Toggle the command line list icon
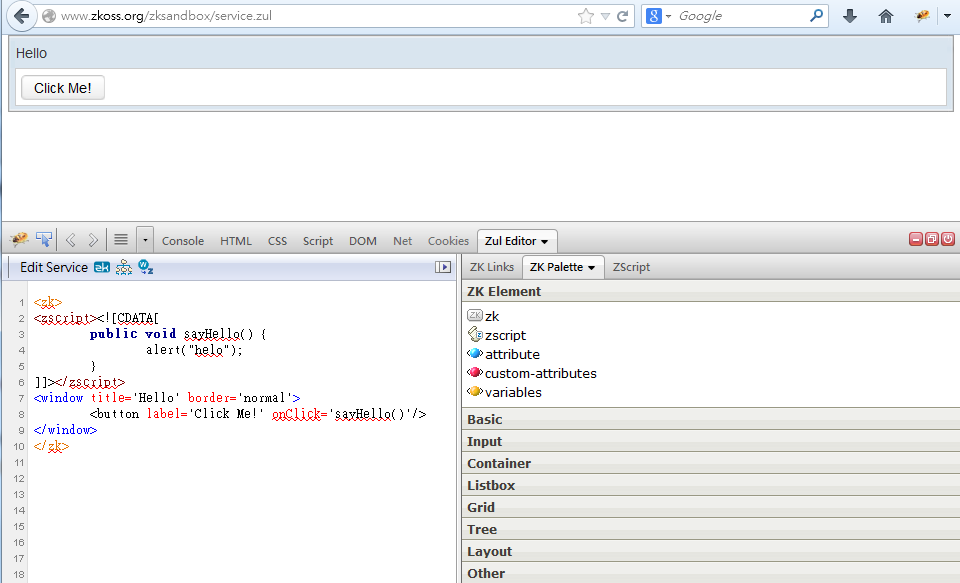 click(x=121, y=239)
